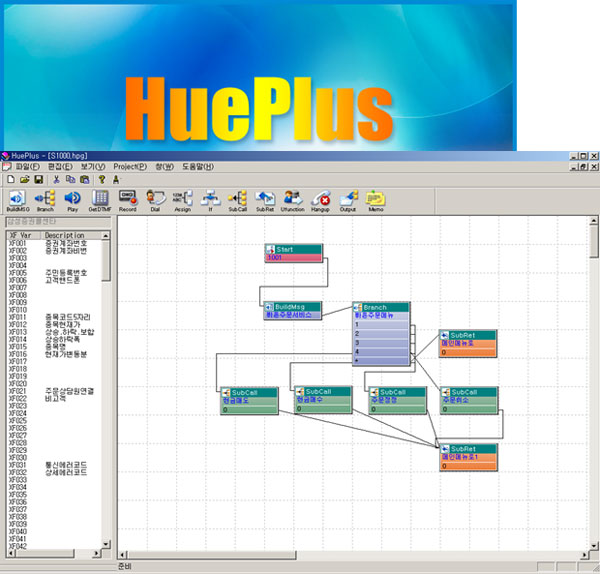Select the Assign tool
The image size is (600, 574).
click(x=183, y=201)
